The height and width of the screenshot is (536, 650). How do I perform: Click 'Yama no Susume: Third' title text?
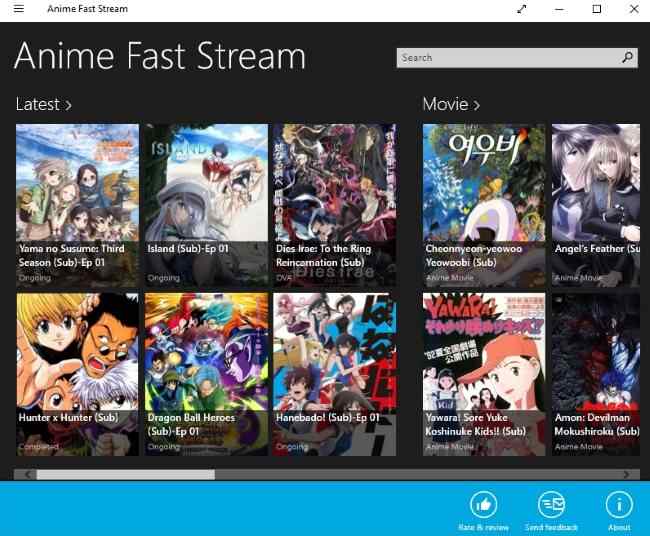tap(71, 249)
